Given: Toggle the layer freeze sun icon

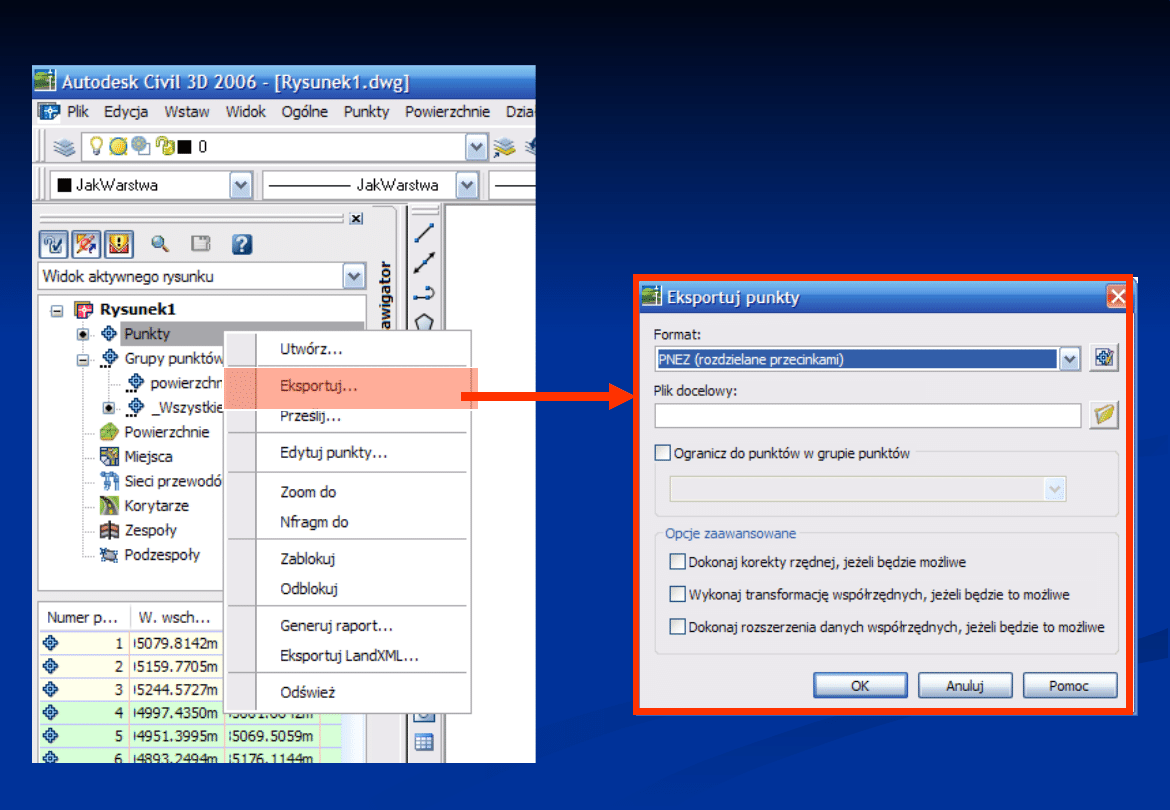Looking at the screenshot, I should (118, 146).
